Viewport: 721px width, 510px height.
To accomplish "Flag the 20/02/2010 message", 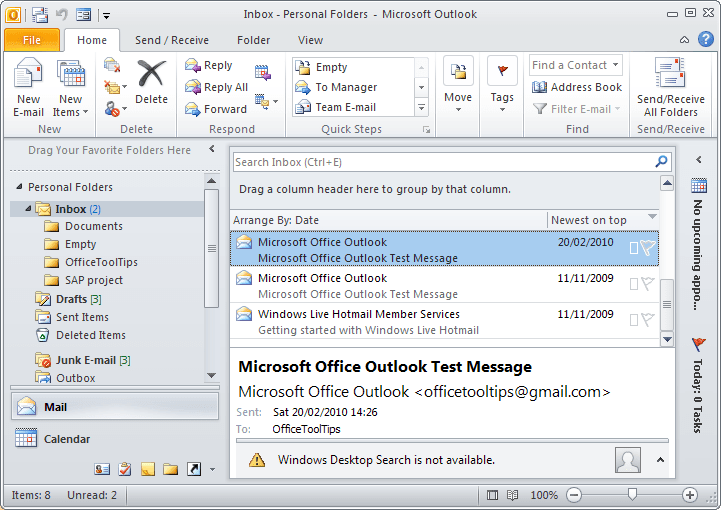I will [648, 248].
